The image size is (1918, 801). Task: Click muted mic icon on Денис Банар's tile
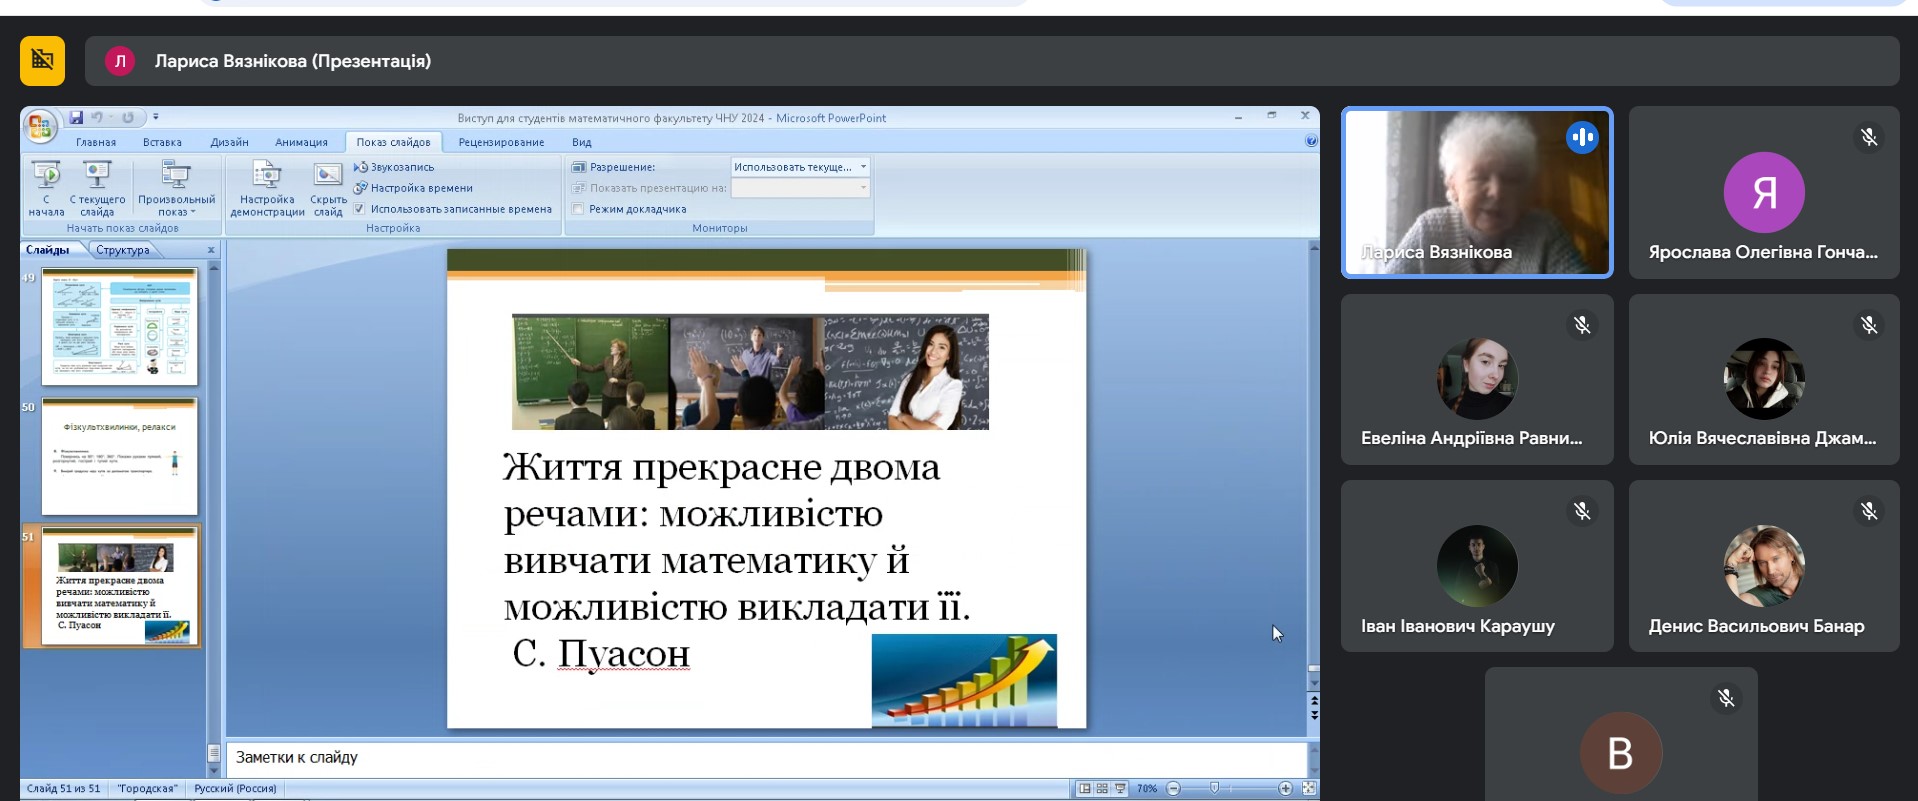pos(1869,512)
